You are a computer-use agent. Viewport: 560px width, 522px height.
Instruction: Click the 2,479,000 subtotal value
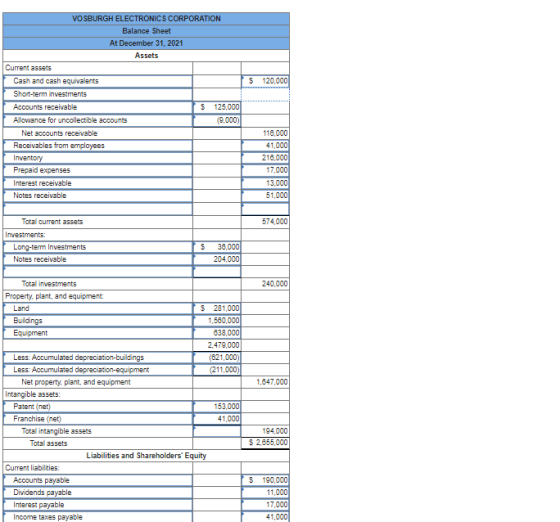(224, 345)
